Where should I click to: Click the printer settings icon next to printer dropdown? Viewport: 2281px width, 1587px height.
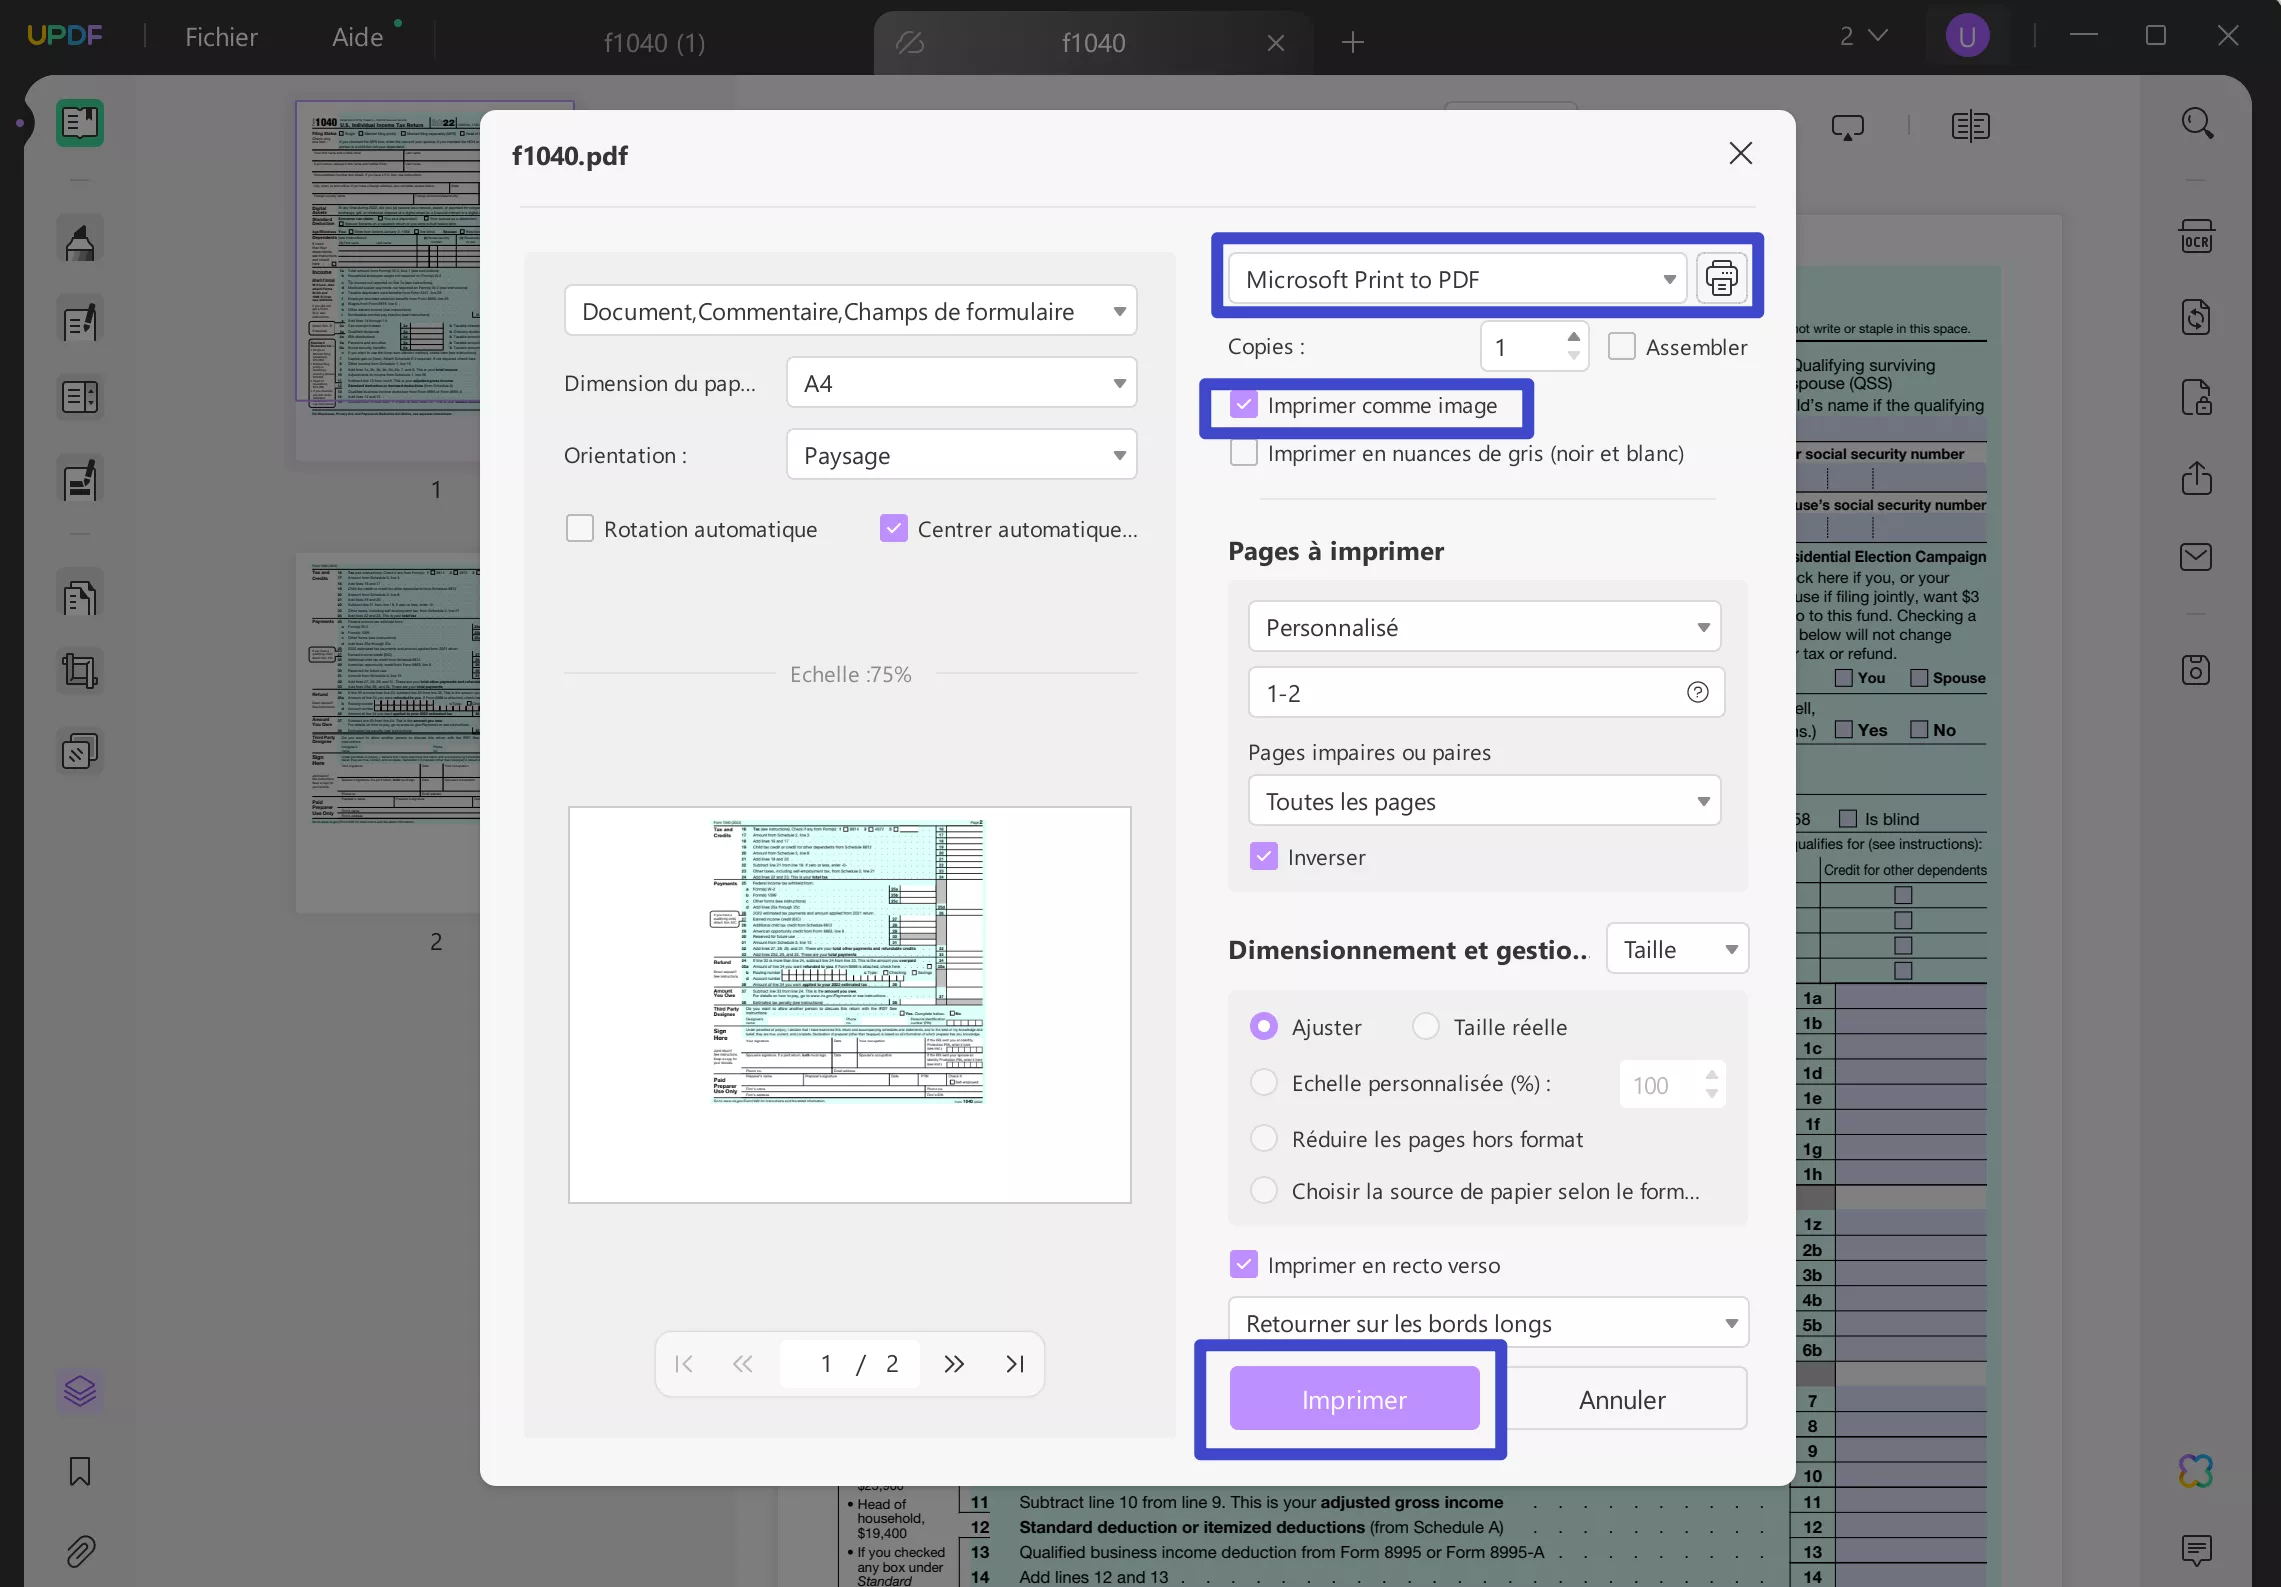pos(1722,278)
